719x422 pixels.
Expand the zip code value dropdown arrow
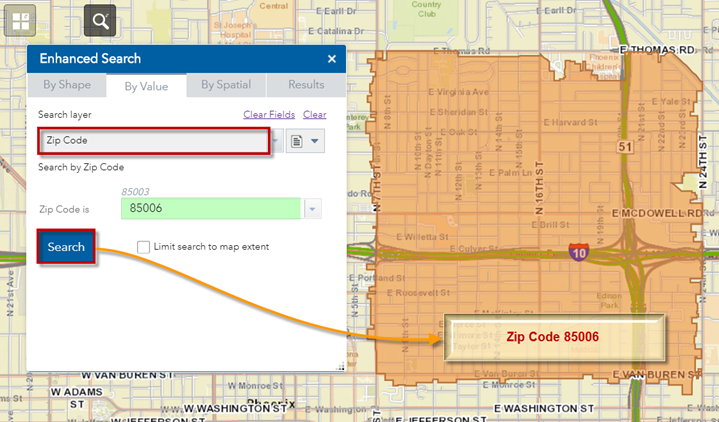[x=313, y=208]
